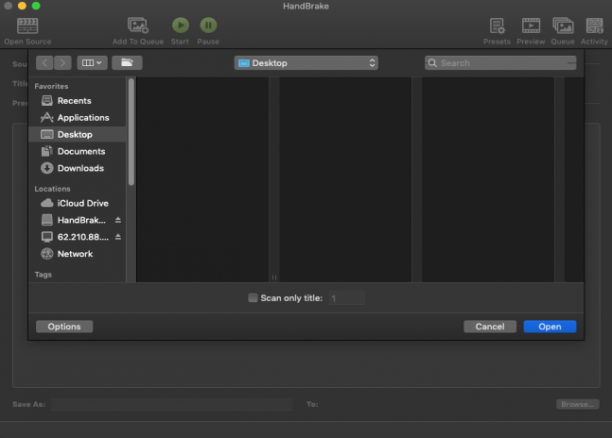Click the Pause toolbar button
Screen dimensions: 612x438
pyautogui.click(x=208, y=25)
